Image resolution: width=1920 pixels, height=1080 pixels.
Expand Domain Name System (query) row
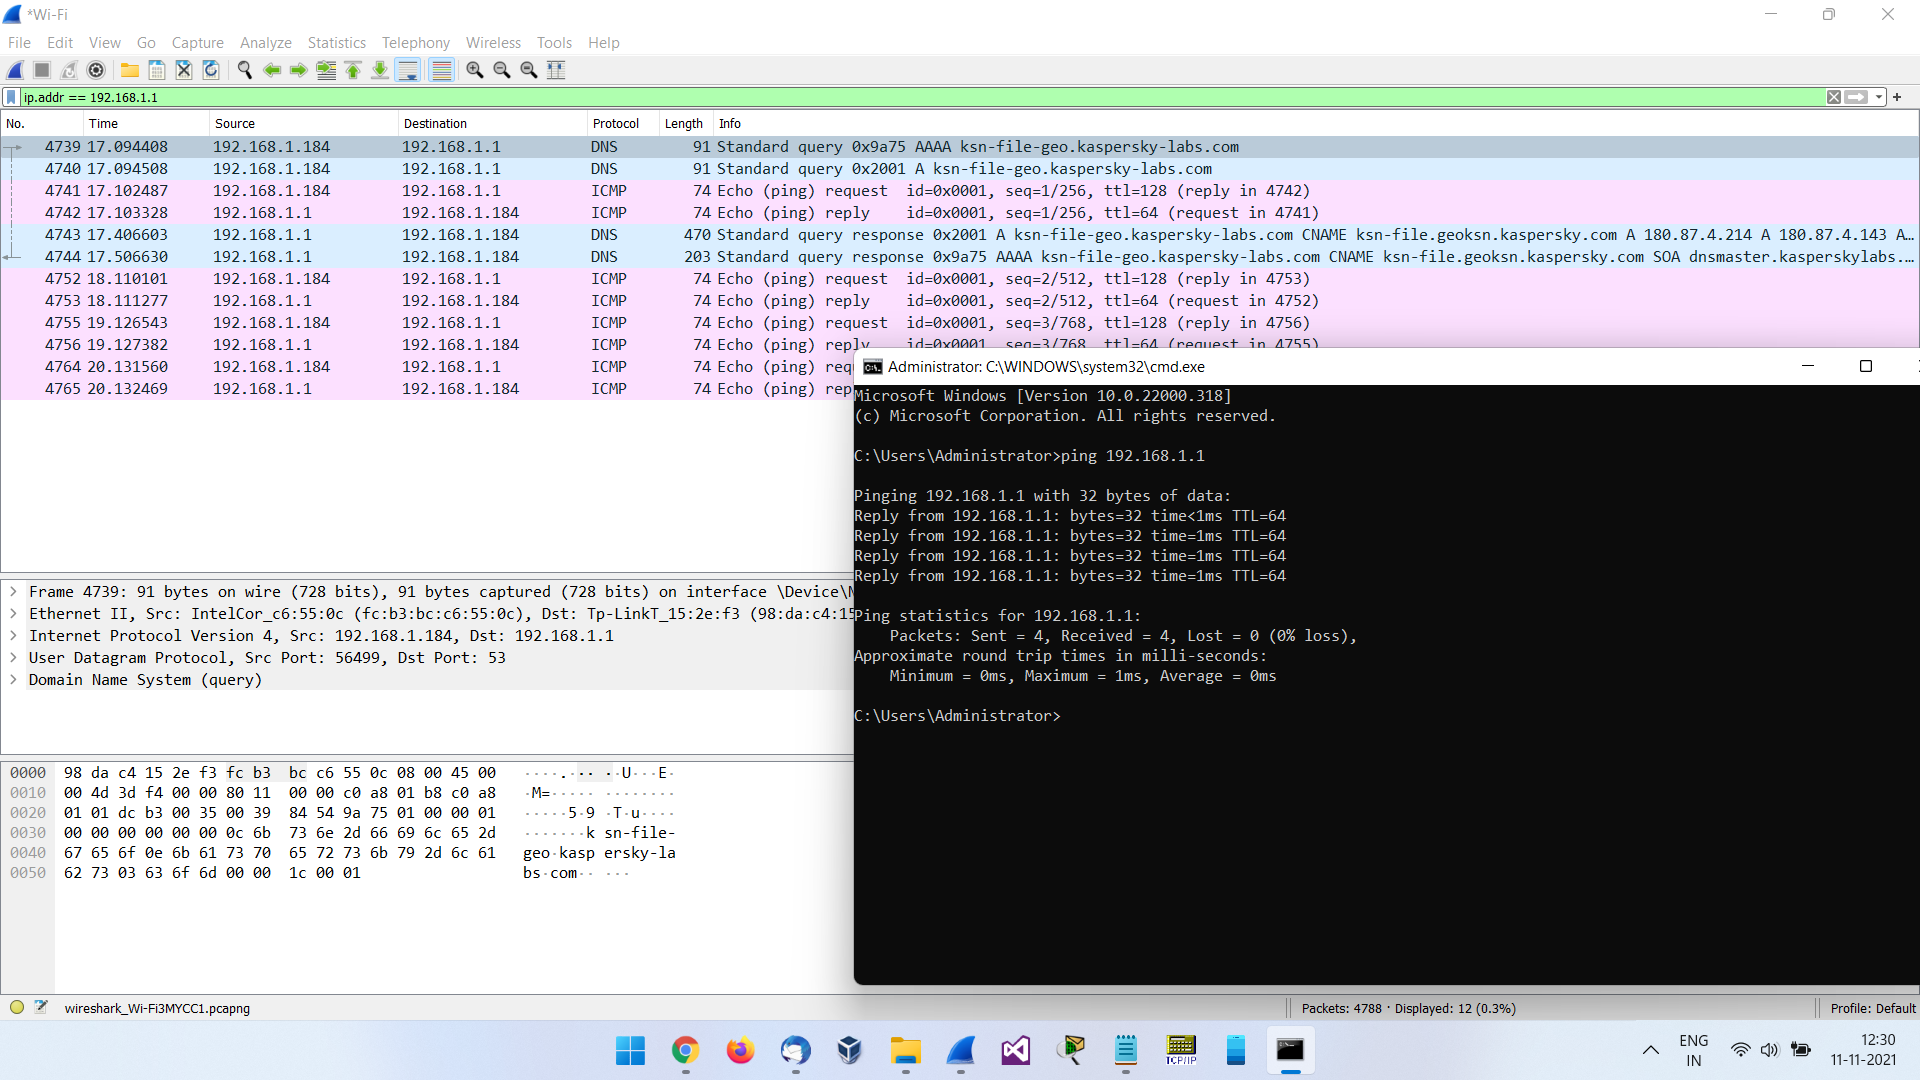(x=14, y=680)
